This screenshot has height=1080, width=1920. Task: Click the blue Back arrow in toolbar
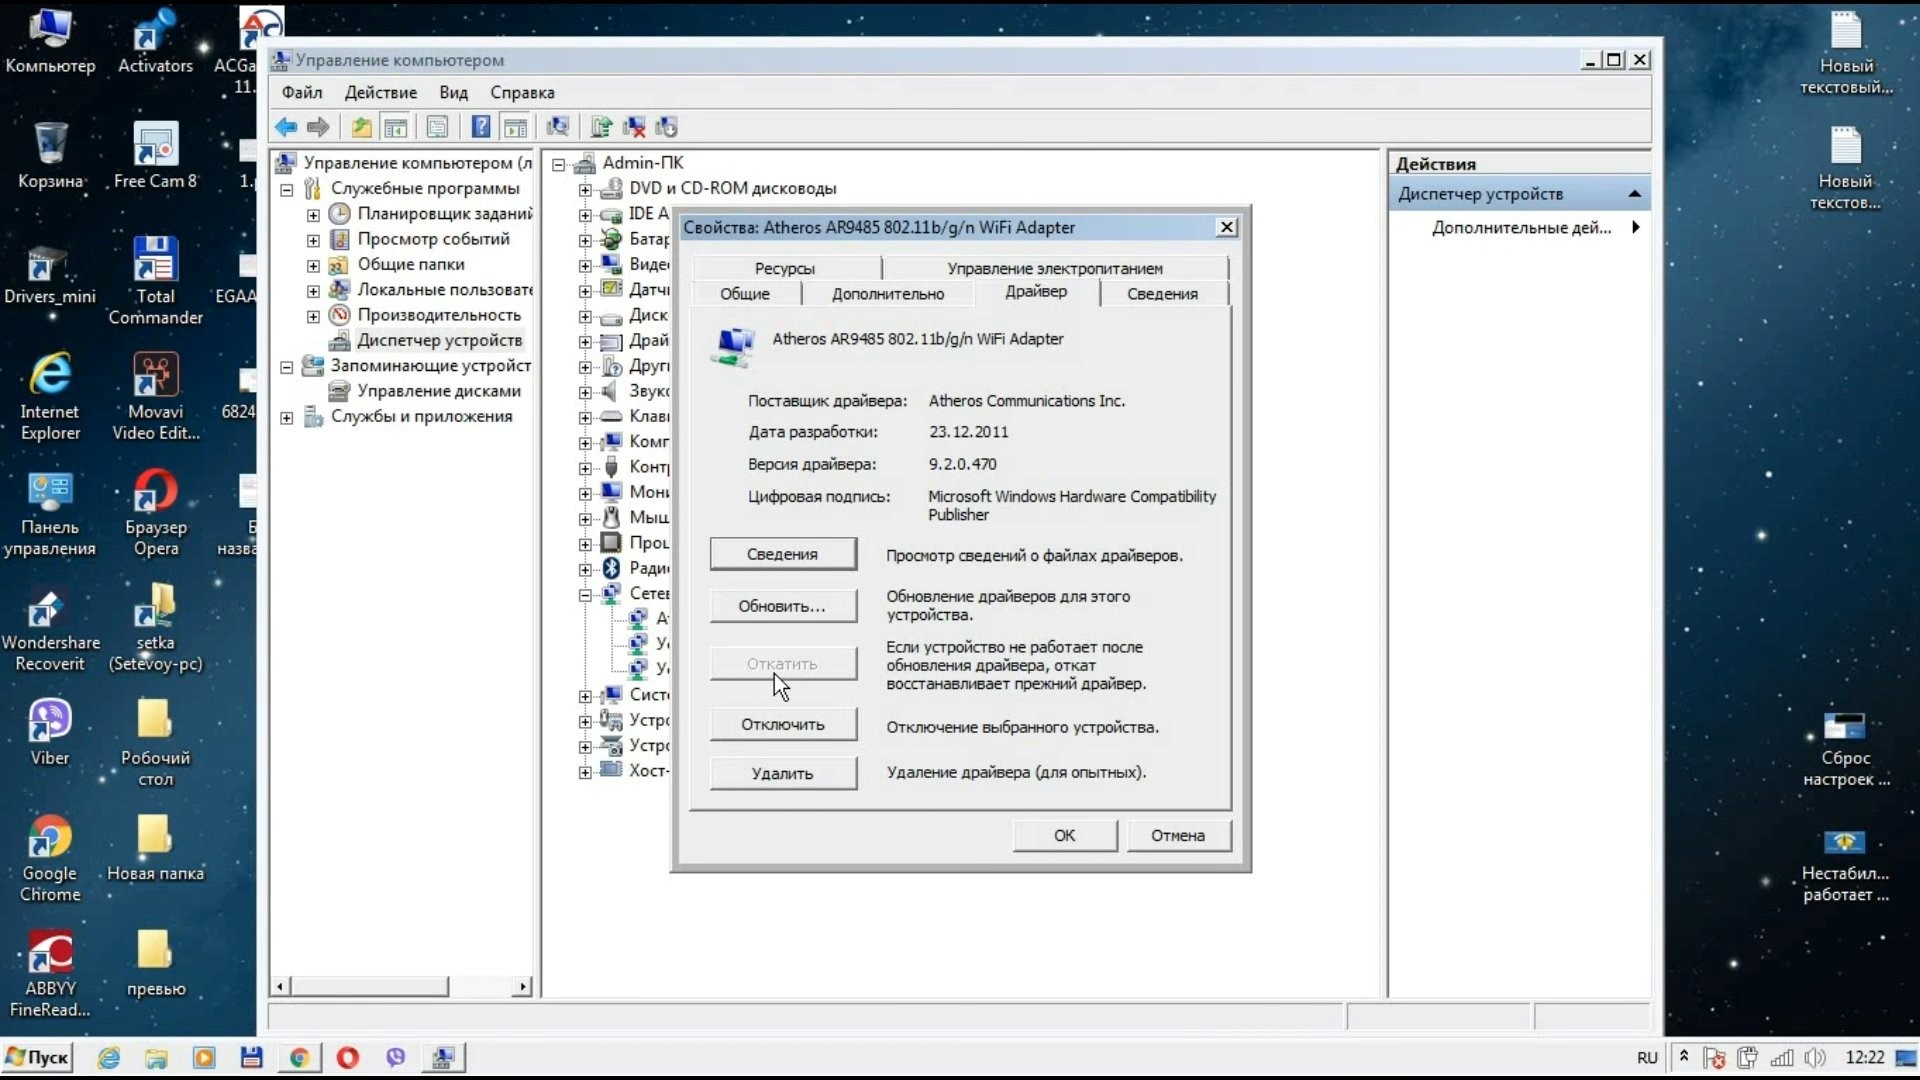pos(286,127)
